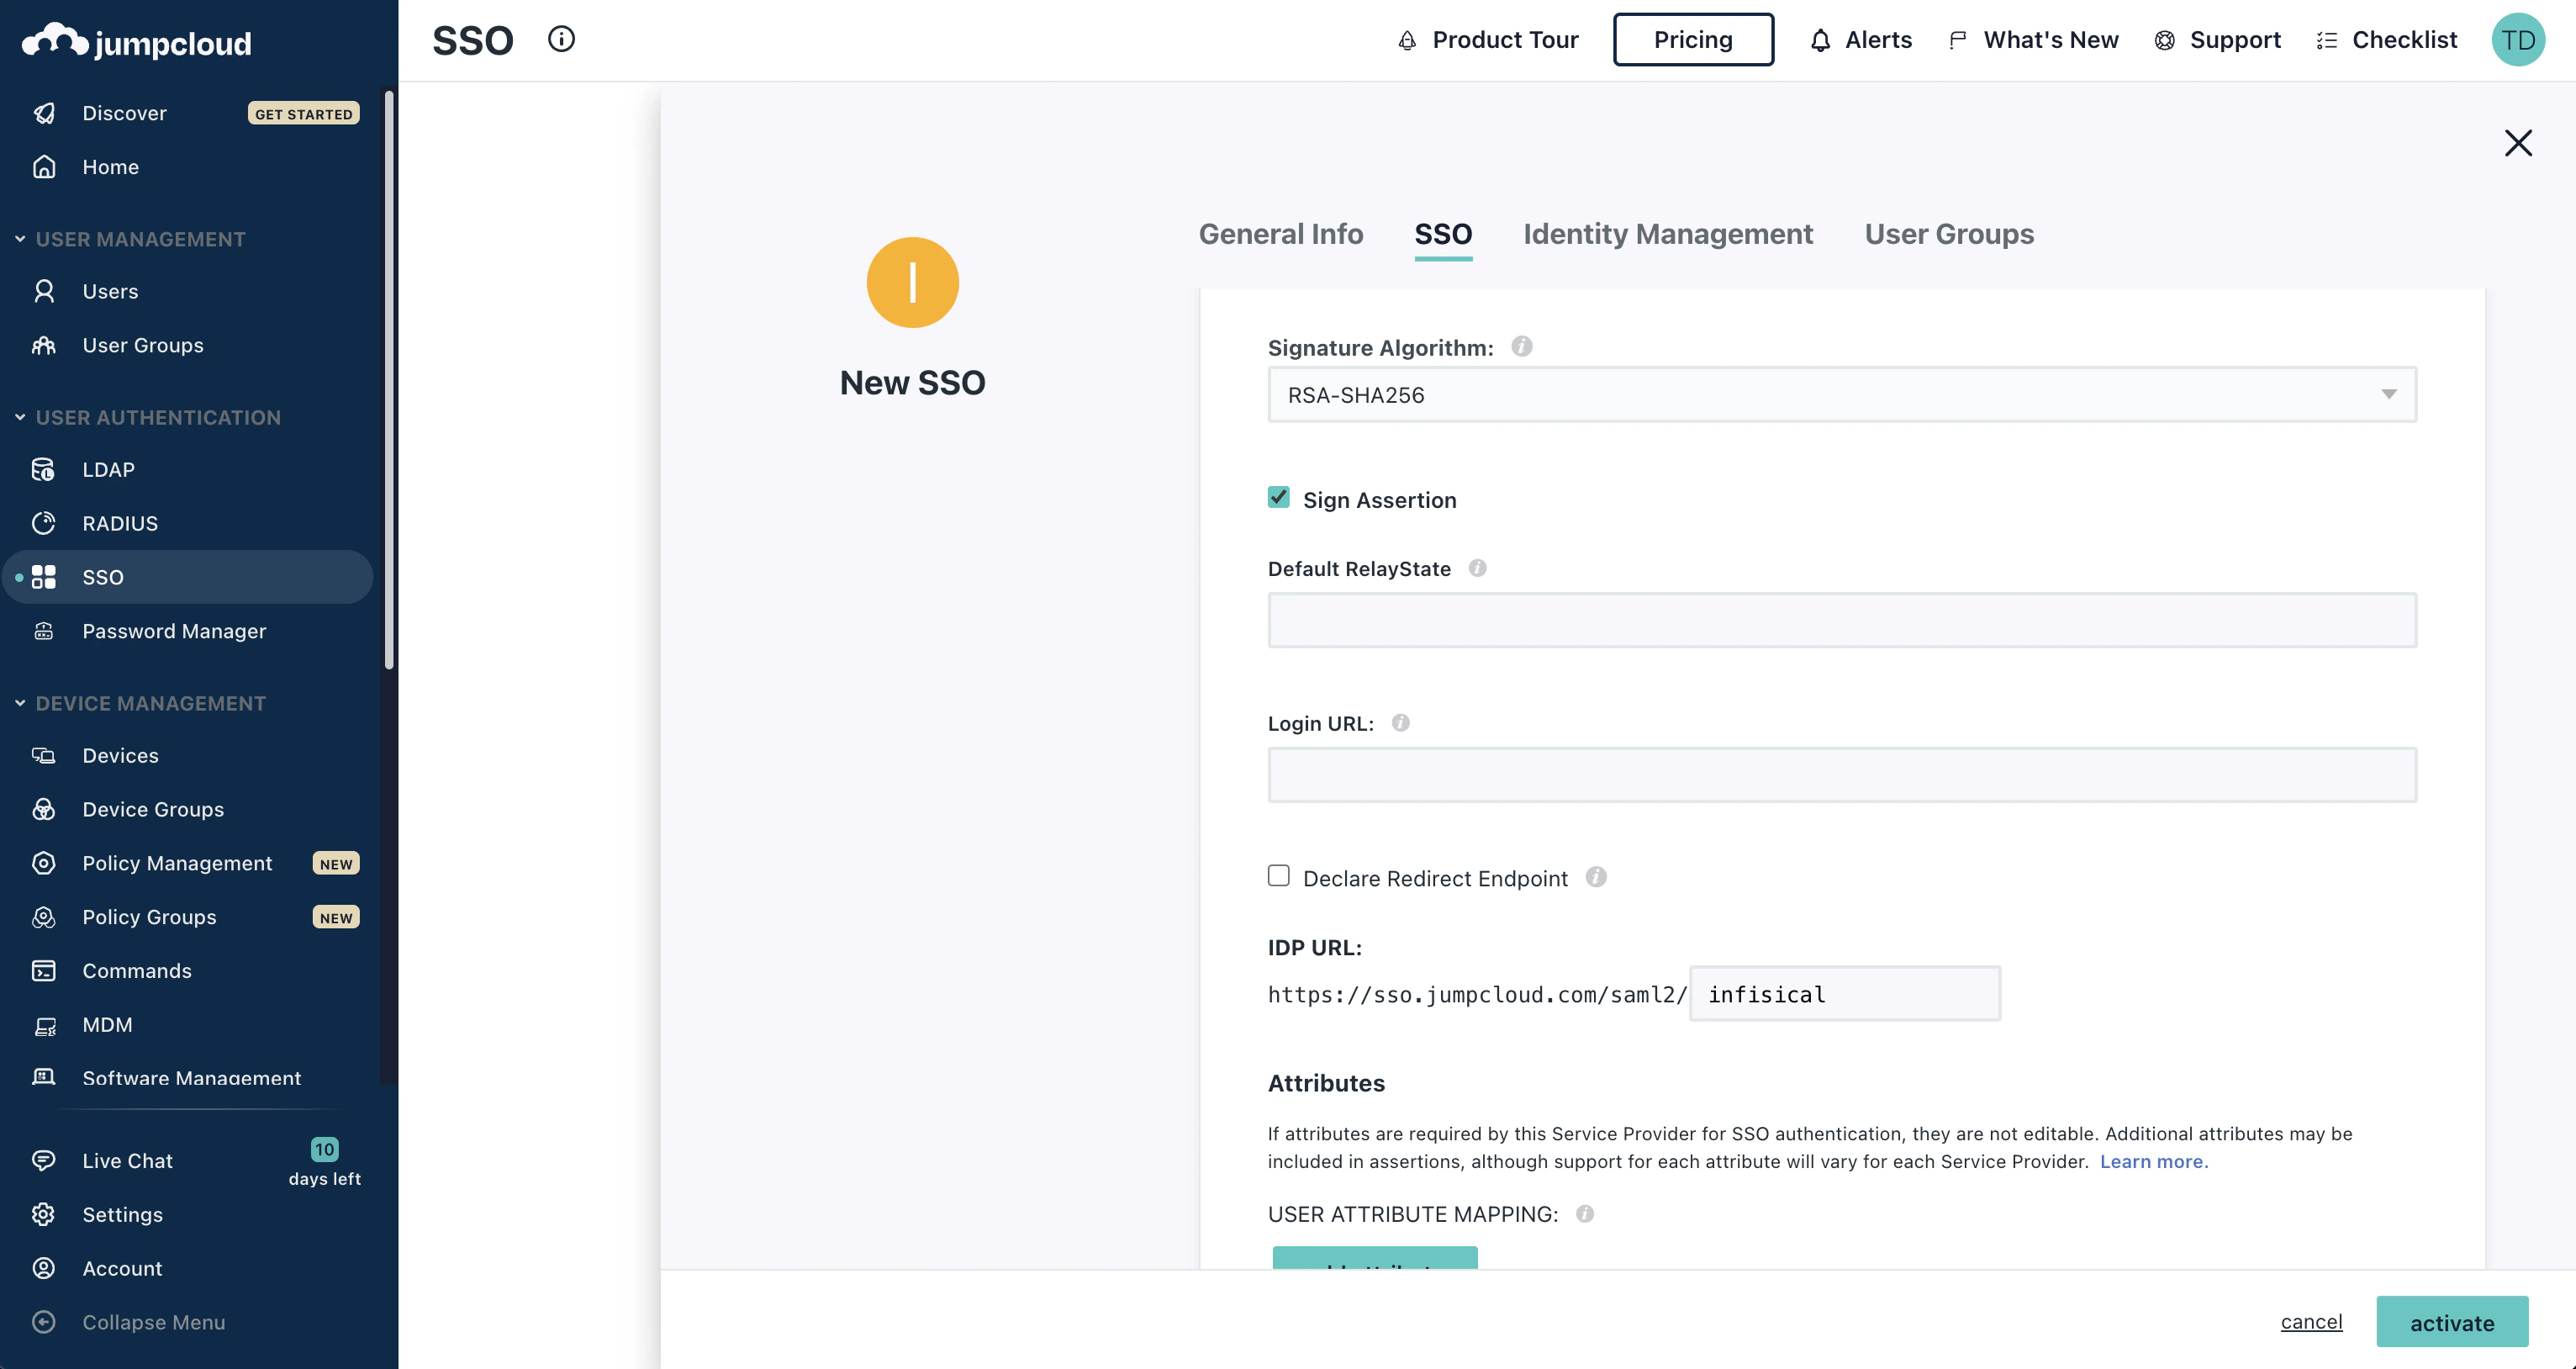Click the JumpCloud logo

point(137,42)
